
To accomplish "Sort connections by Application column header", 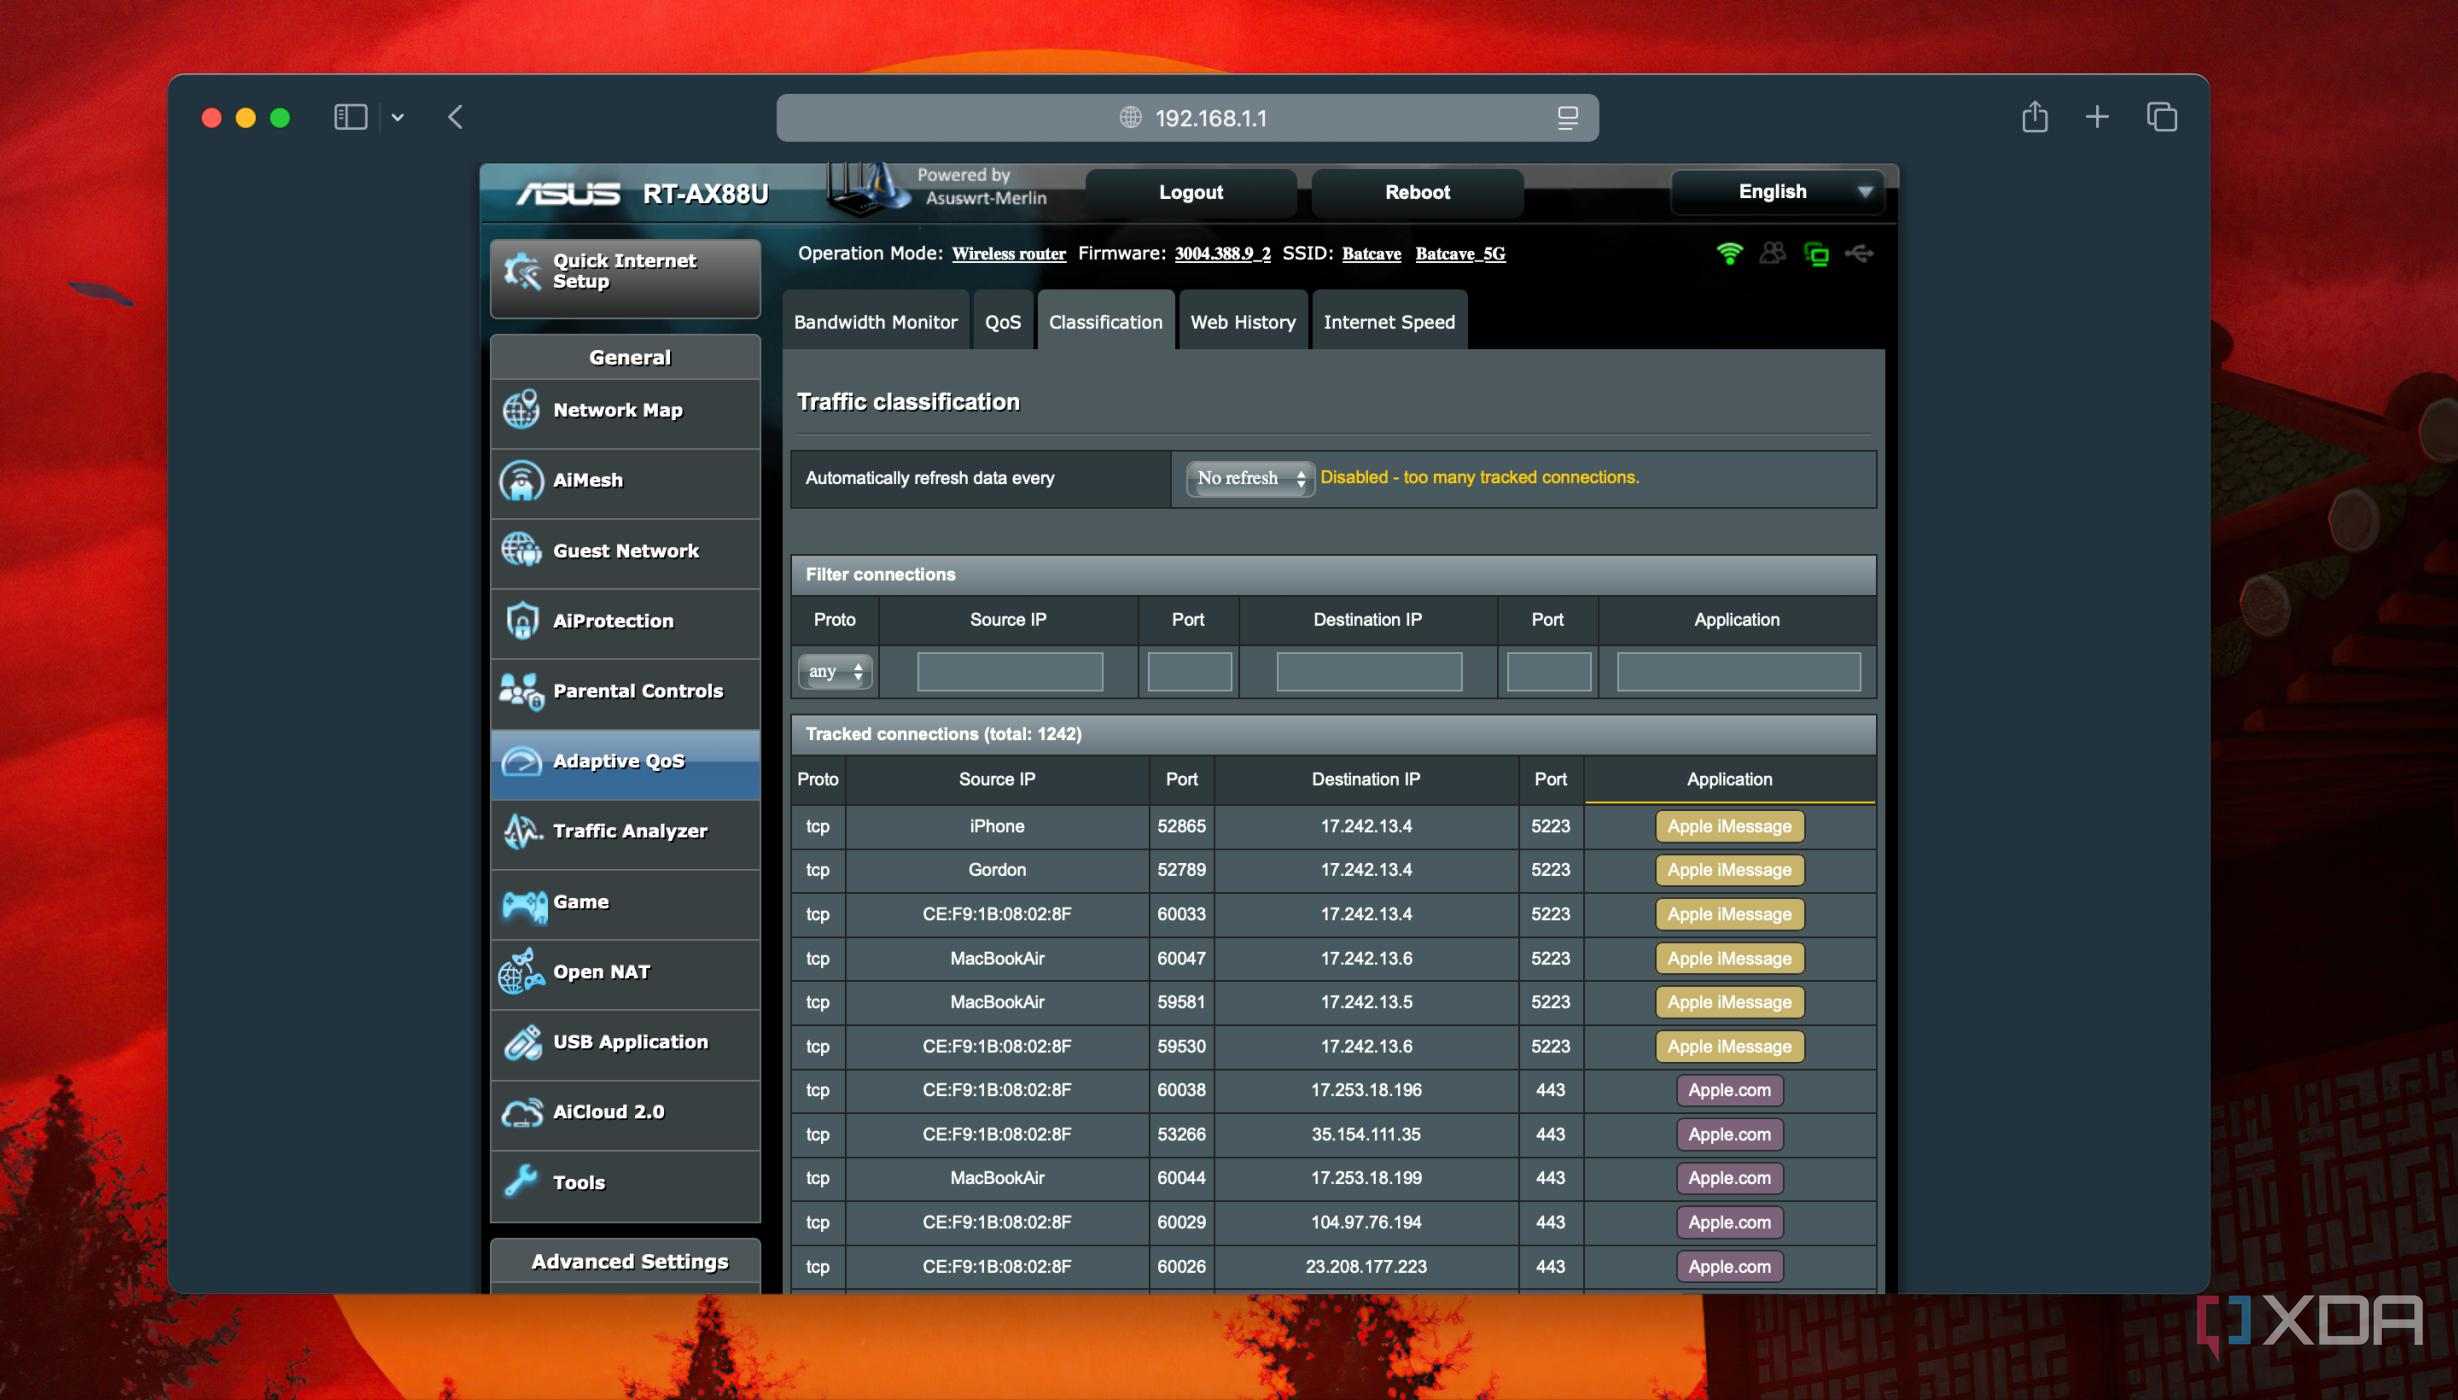I will [x=1729, y=779].
